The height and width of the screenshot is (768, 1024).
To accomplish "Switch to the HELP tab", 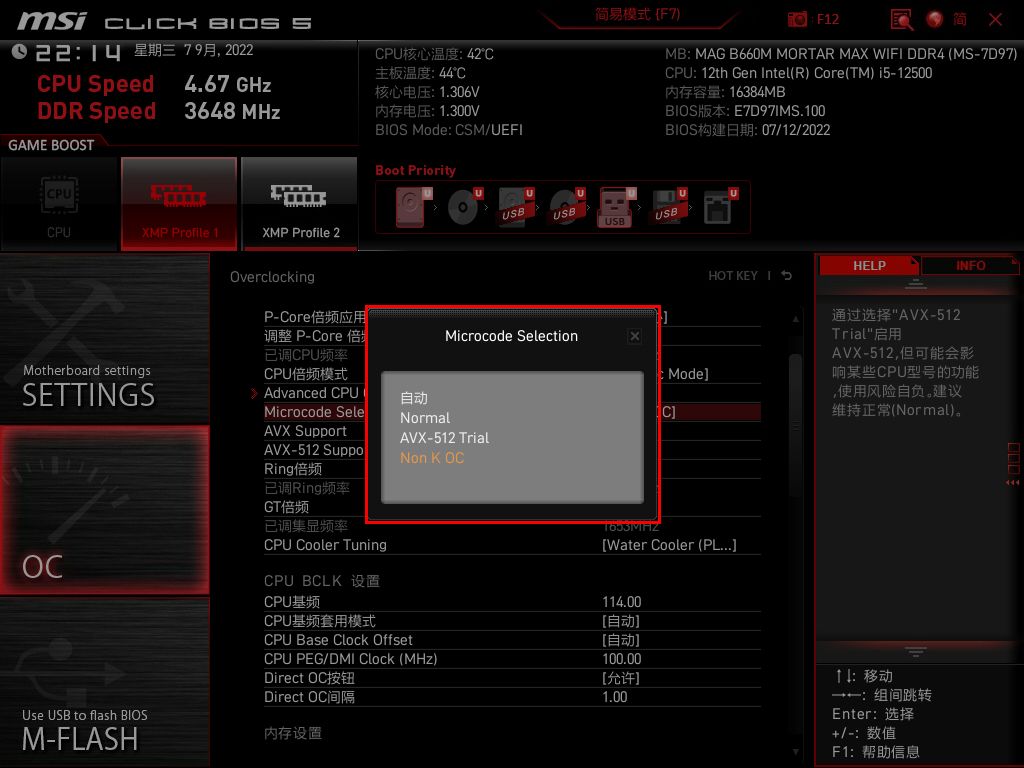I will pyautogui.click(x=868, y=265).
